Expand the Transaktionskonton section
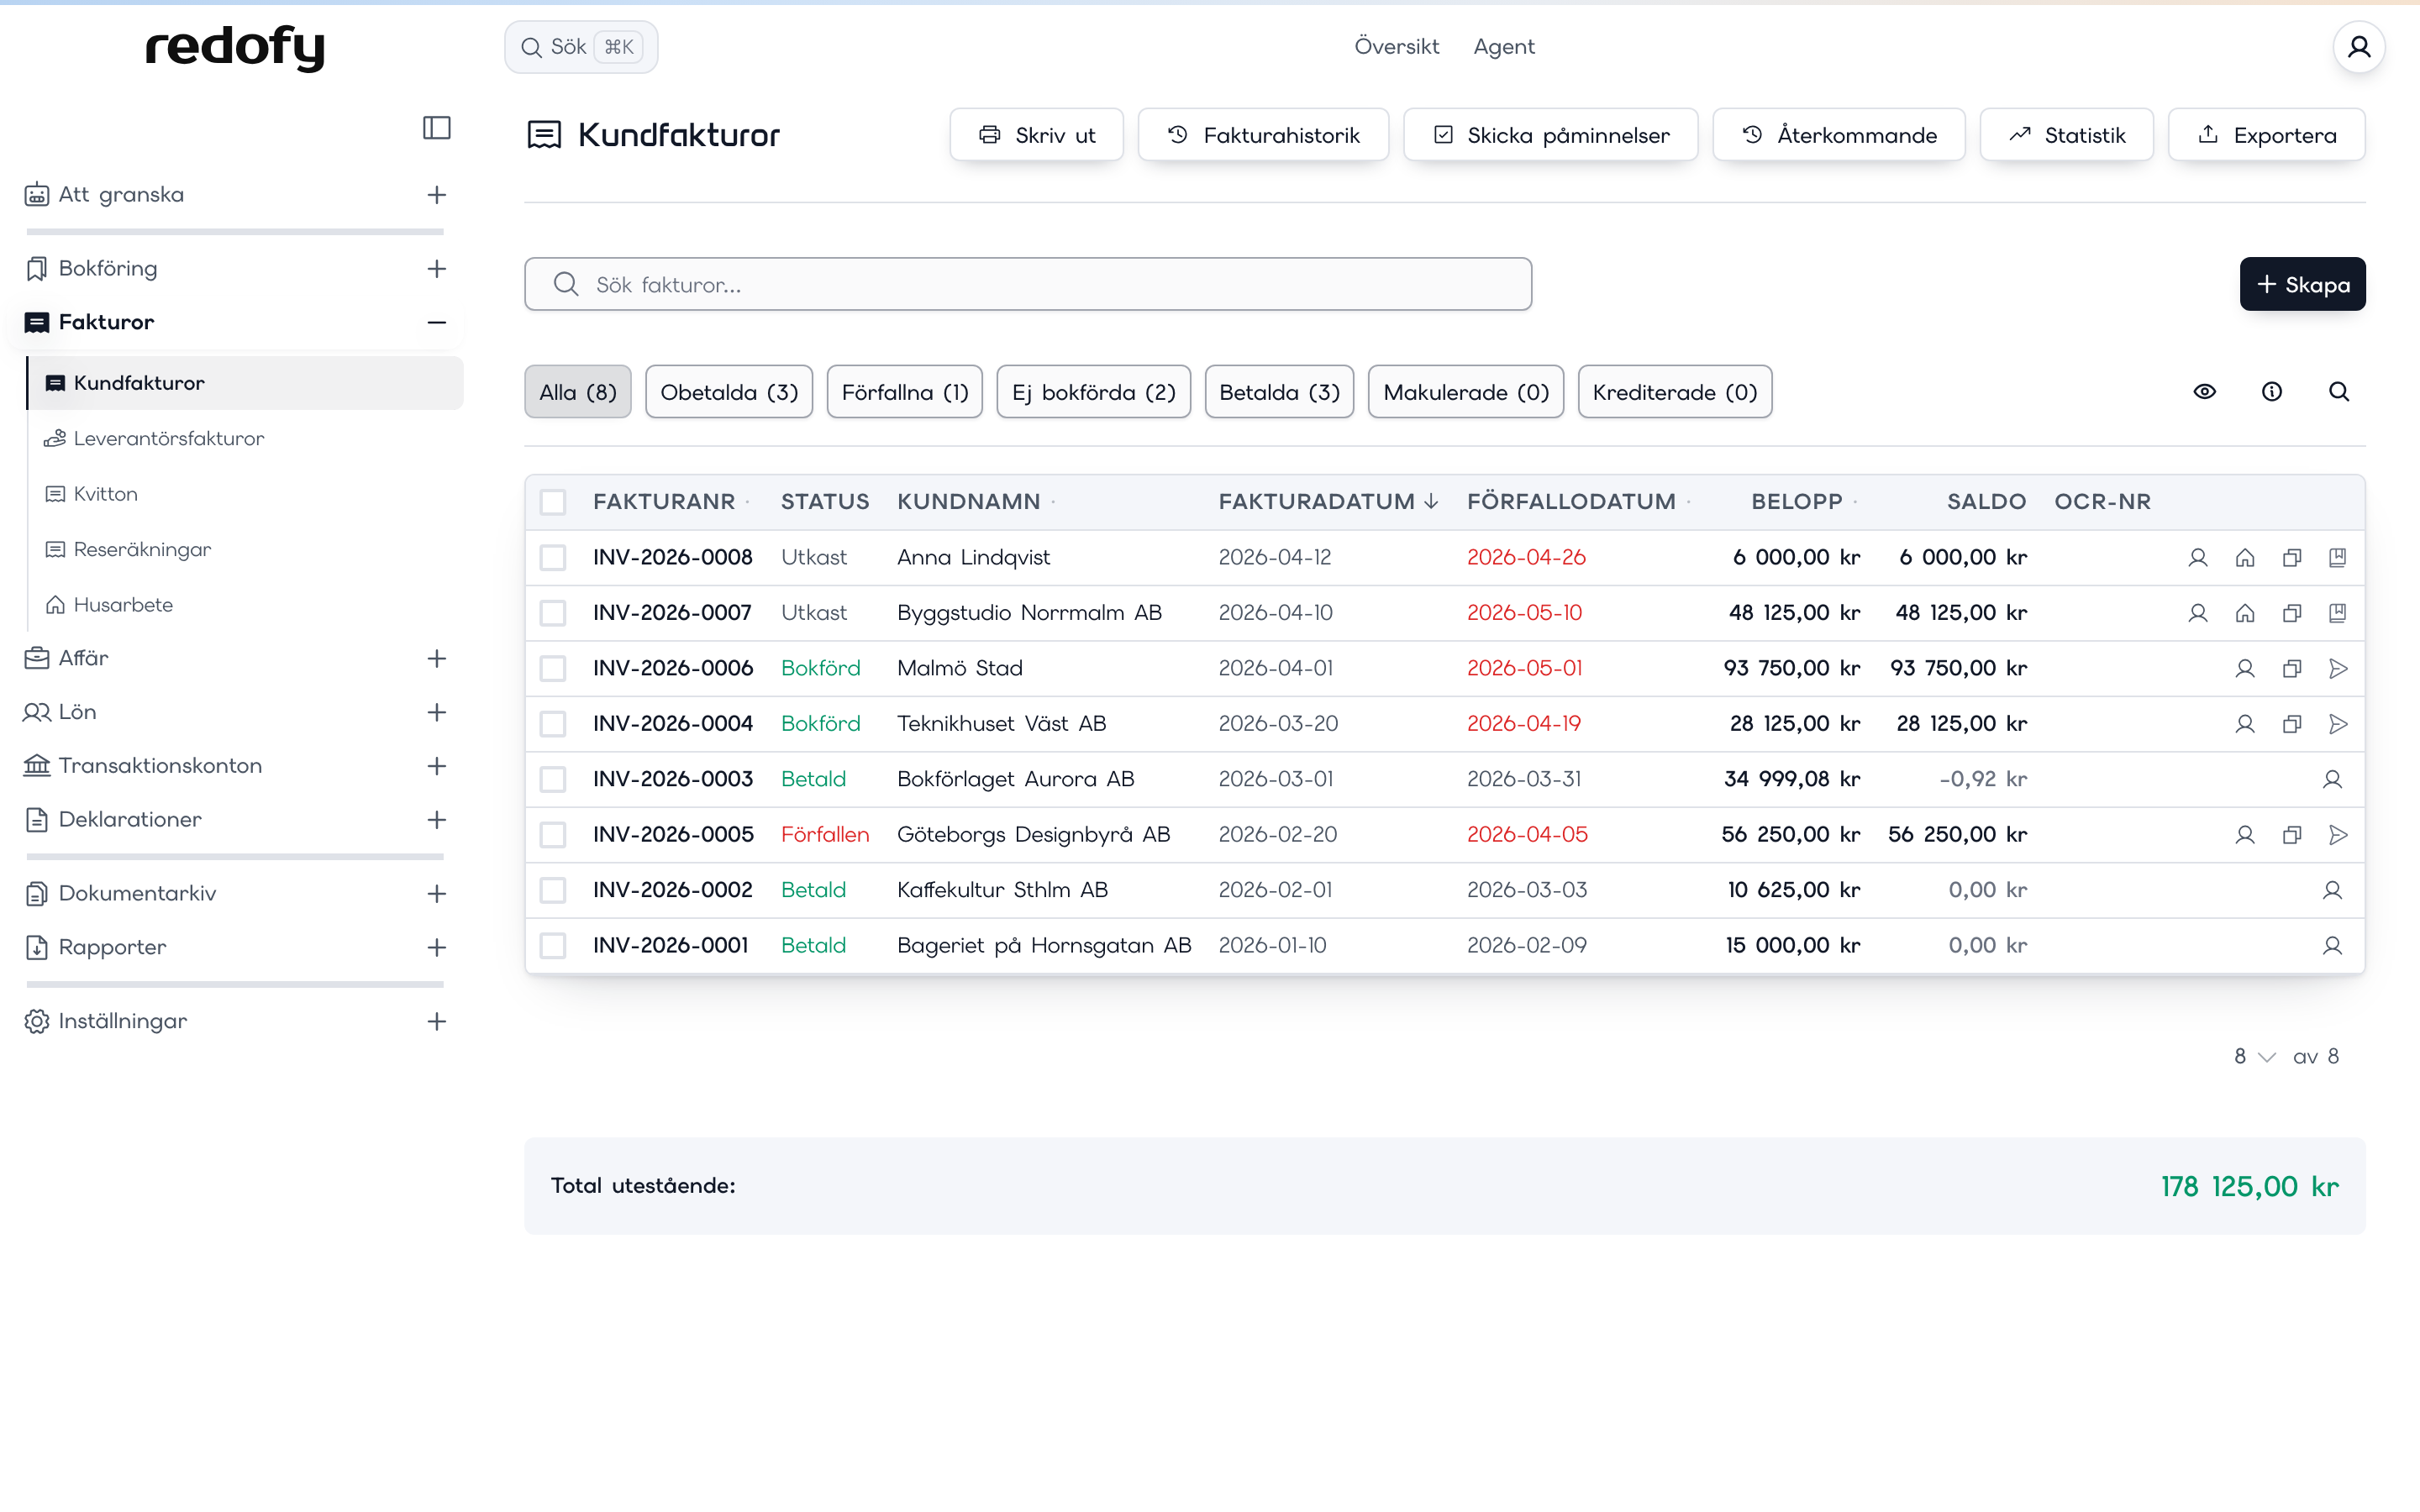This screenshot has height=1512, width=2420. (437, 766)
